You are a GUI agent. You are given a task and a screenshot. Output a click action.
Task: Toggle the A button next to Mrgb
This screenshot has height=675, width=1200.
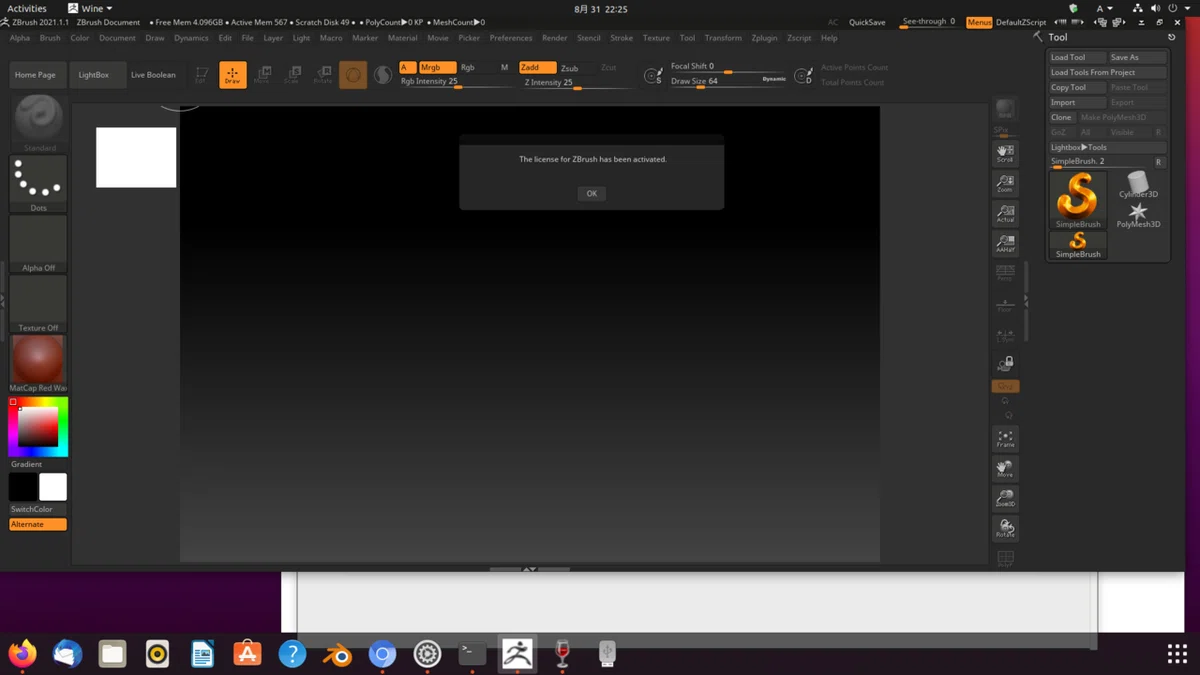tap(407, 67)
